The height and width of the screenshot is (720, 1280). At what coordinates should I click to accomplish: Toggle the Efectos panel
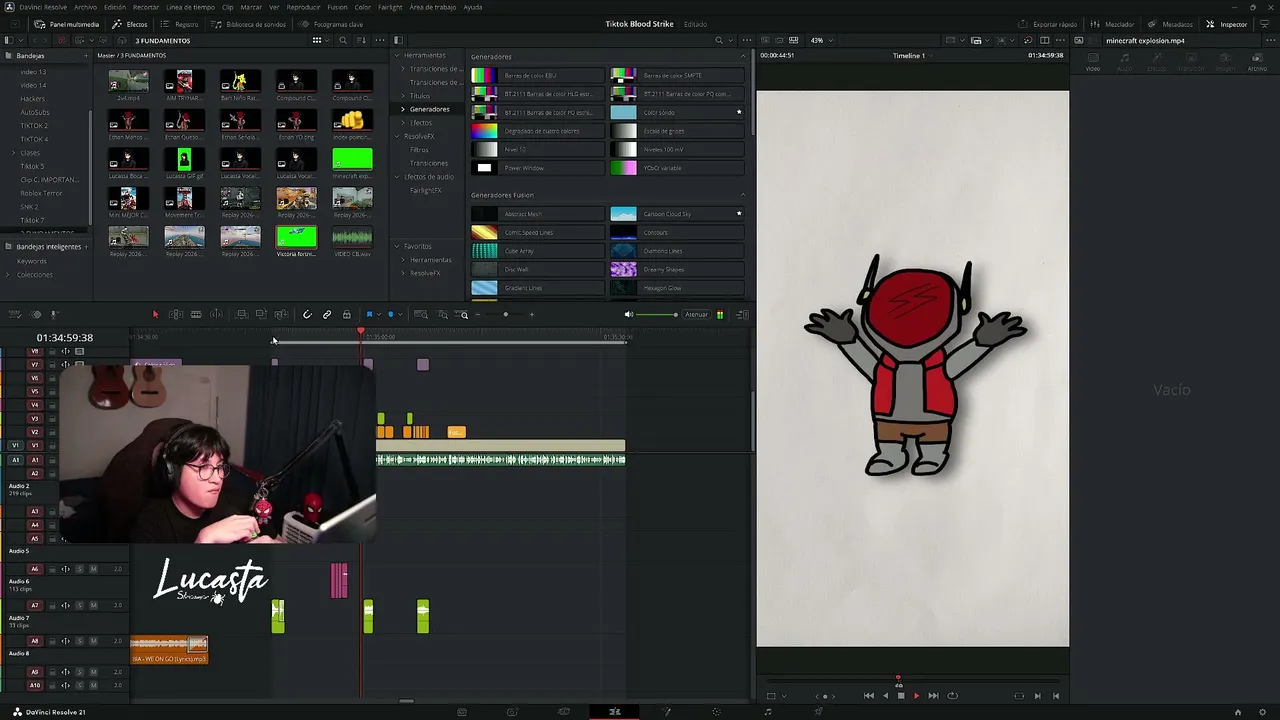[x=130, y=24]
